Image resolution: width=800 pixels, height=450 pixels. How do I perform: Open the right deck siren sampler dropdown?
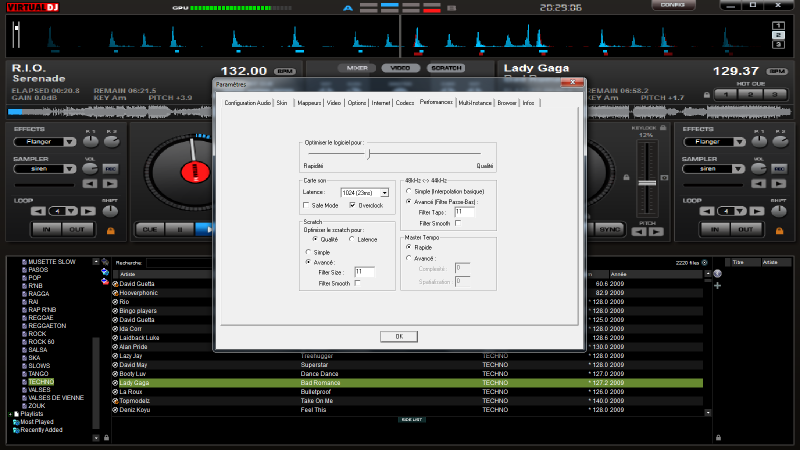click(x=737, y=169)
